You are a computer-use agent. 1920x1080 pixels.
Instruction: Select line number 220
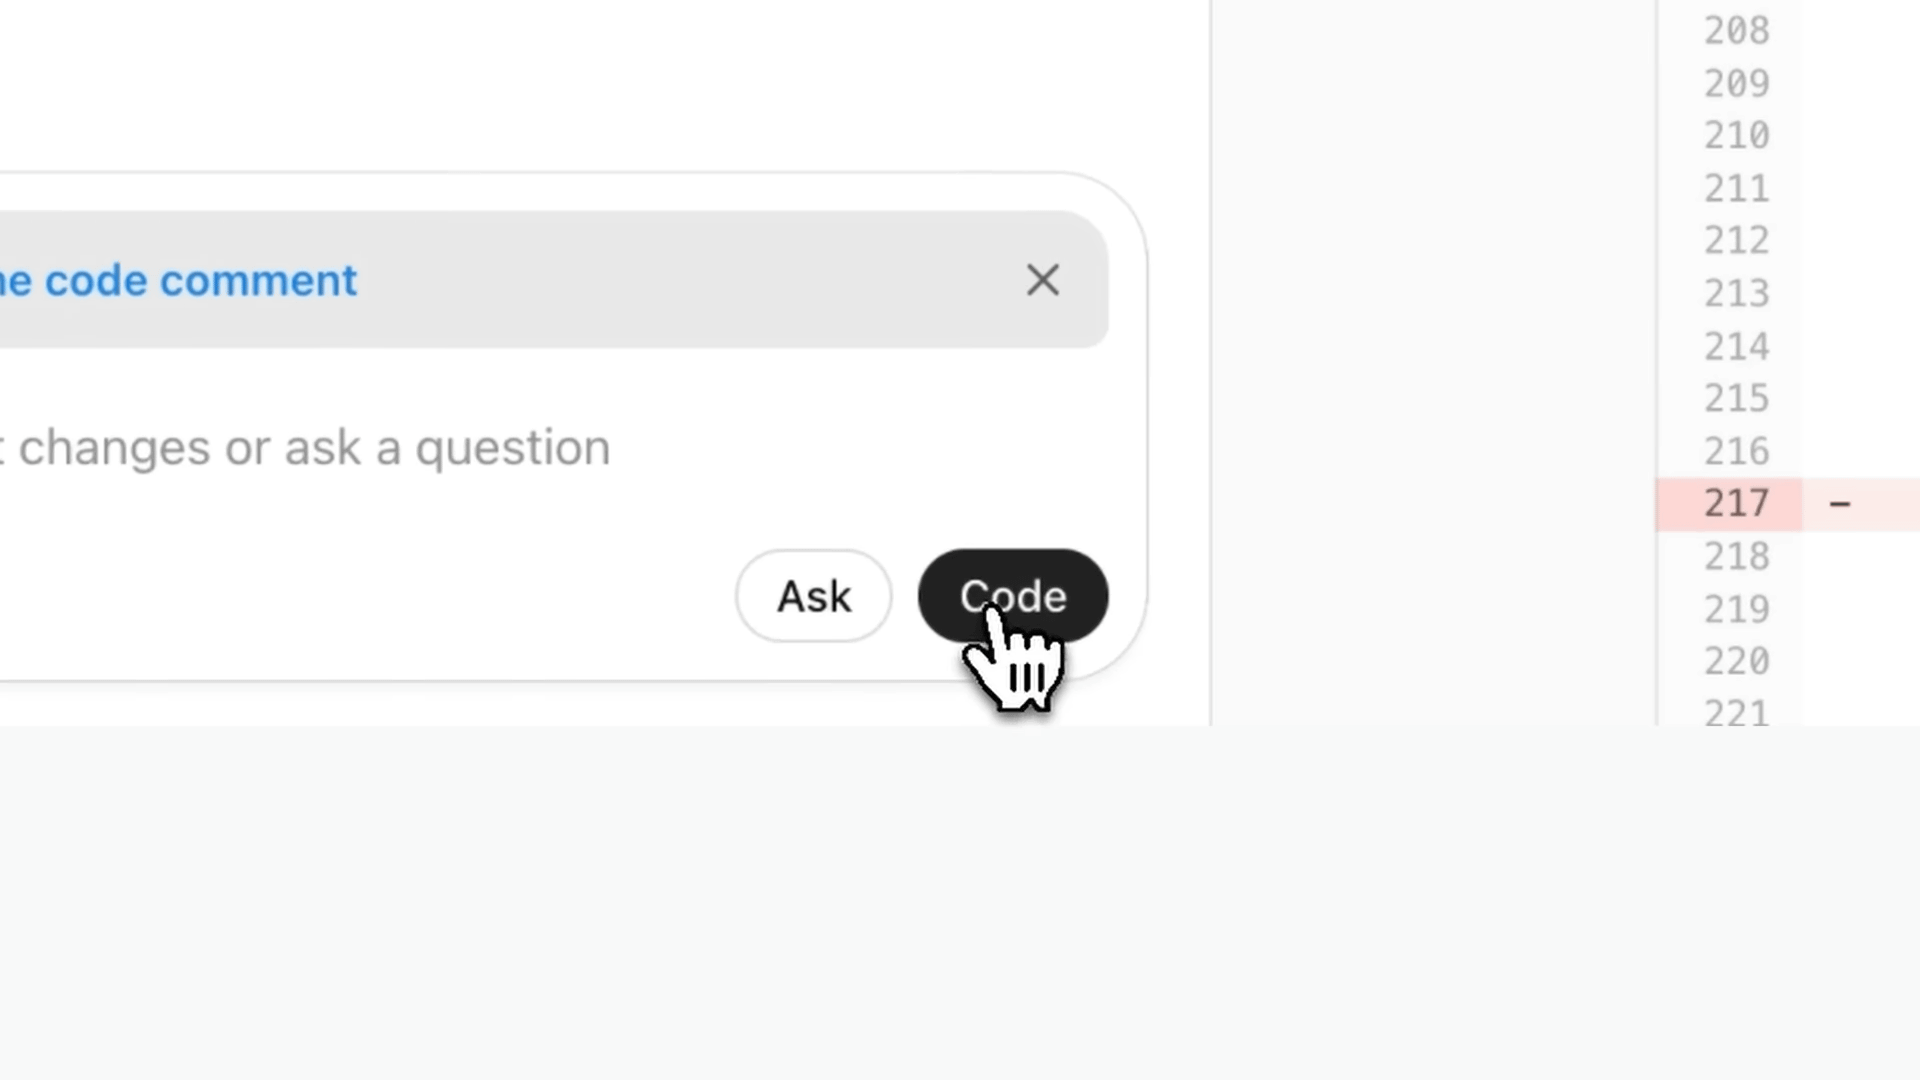(1737, 661)
